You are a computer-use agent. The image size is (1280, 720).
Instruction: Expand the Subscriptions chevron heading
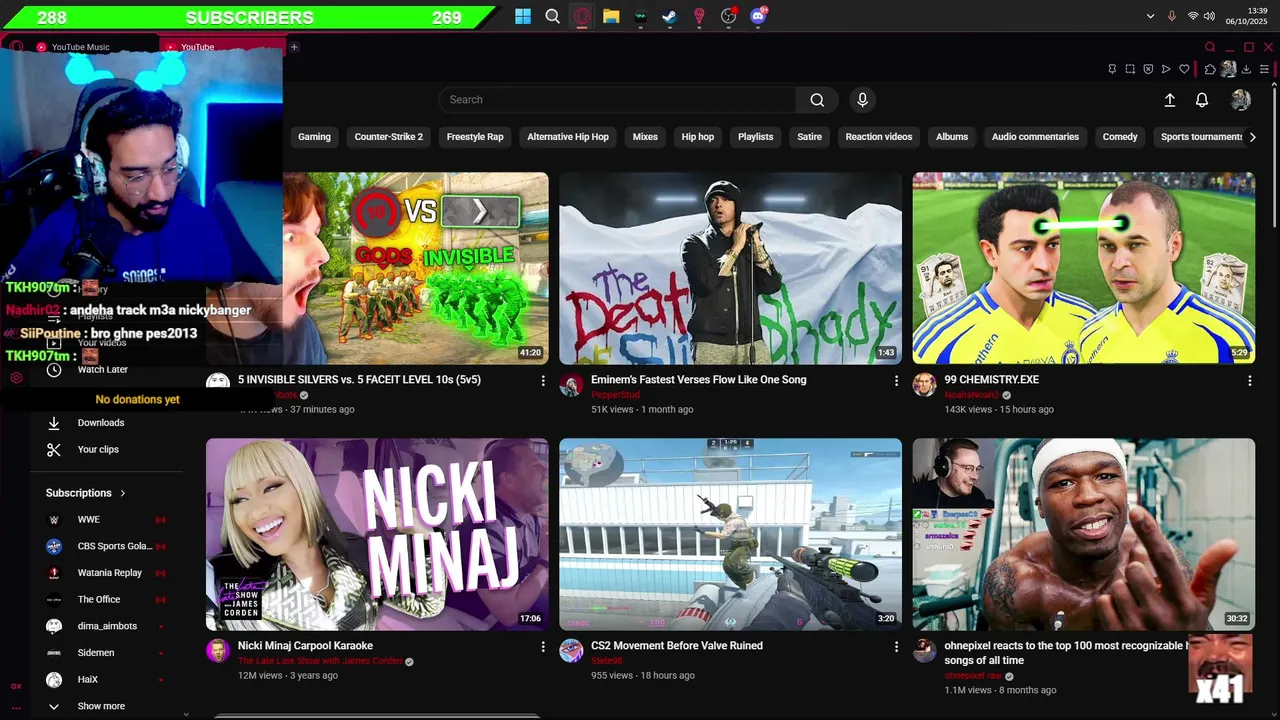[x=86, y=493]
